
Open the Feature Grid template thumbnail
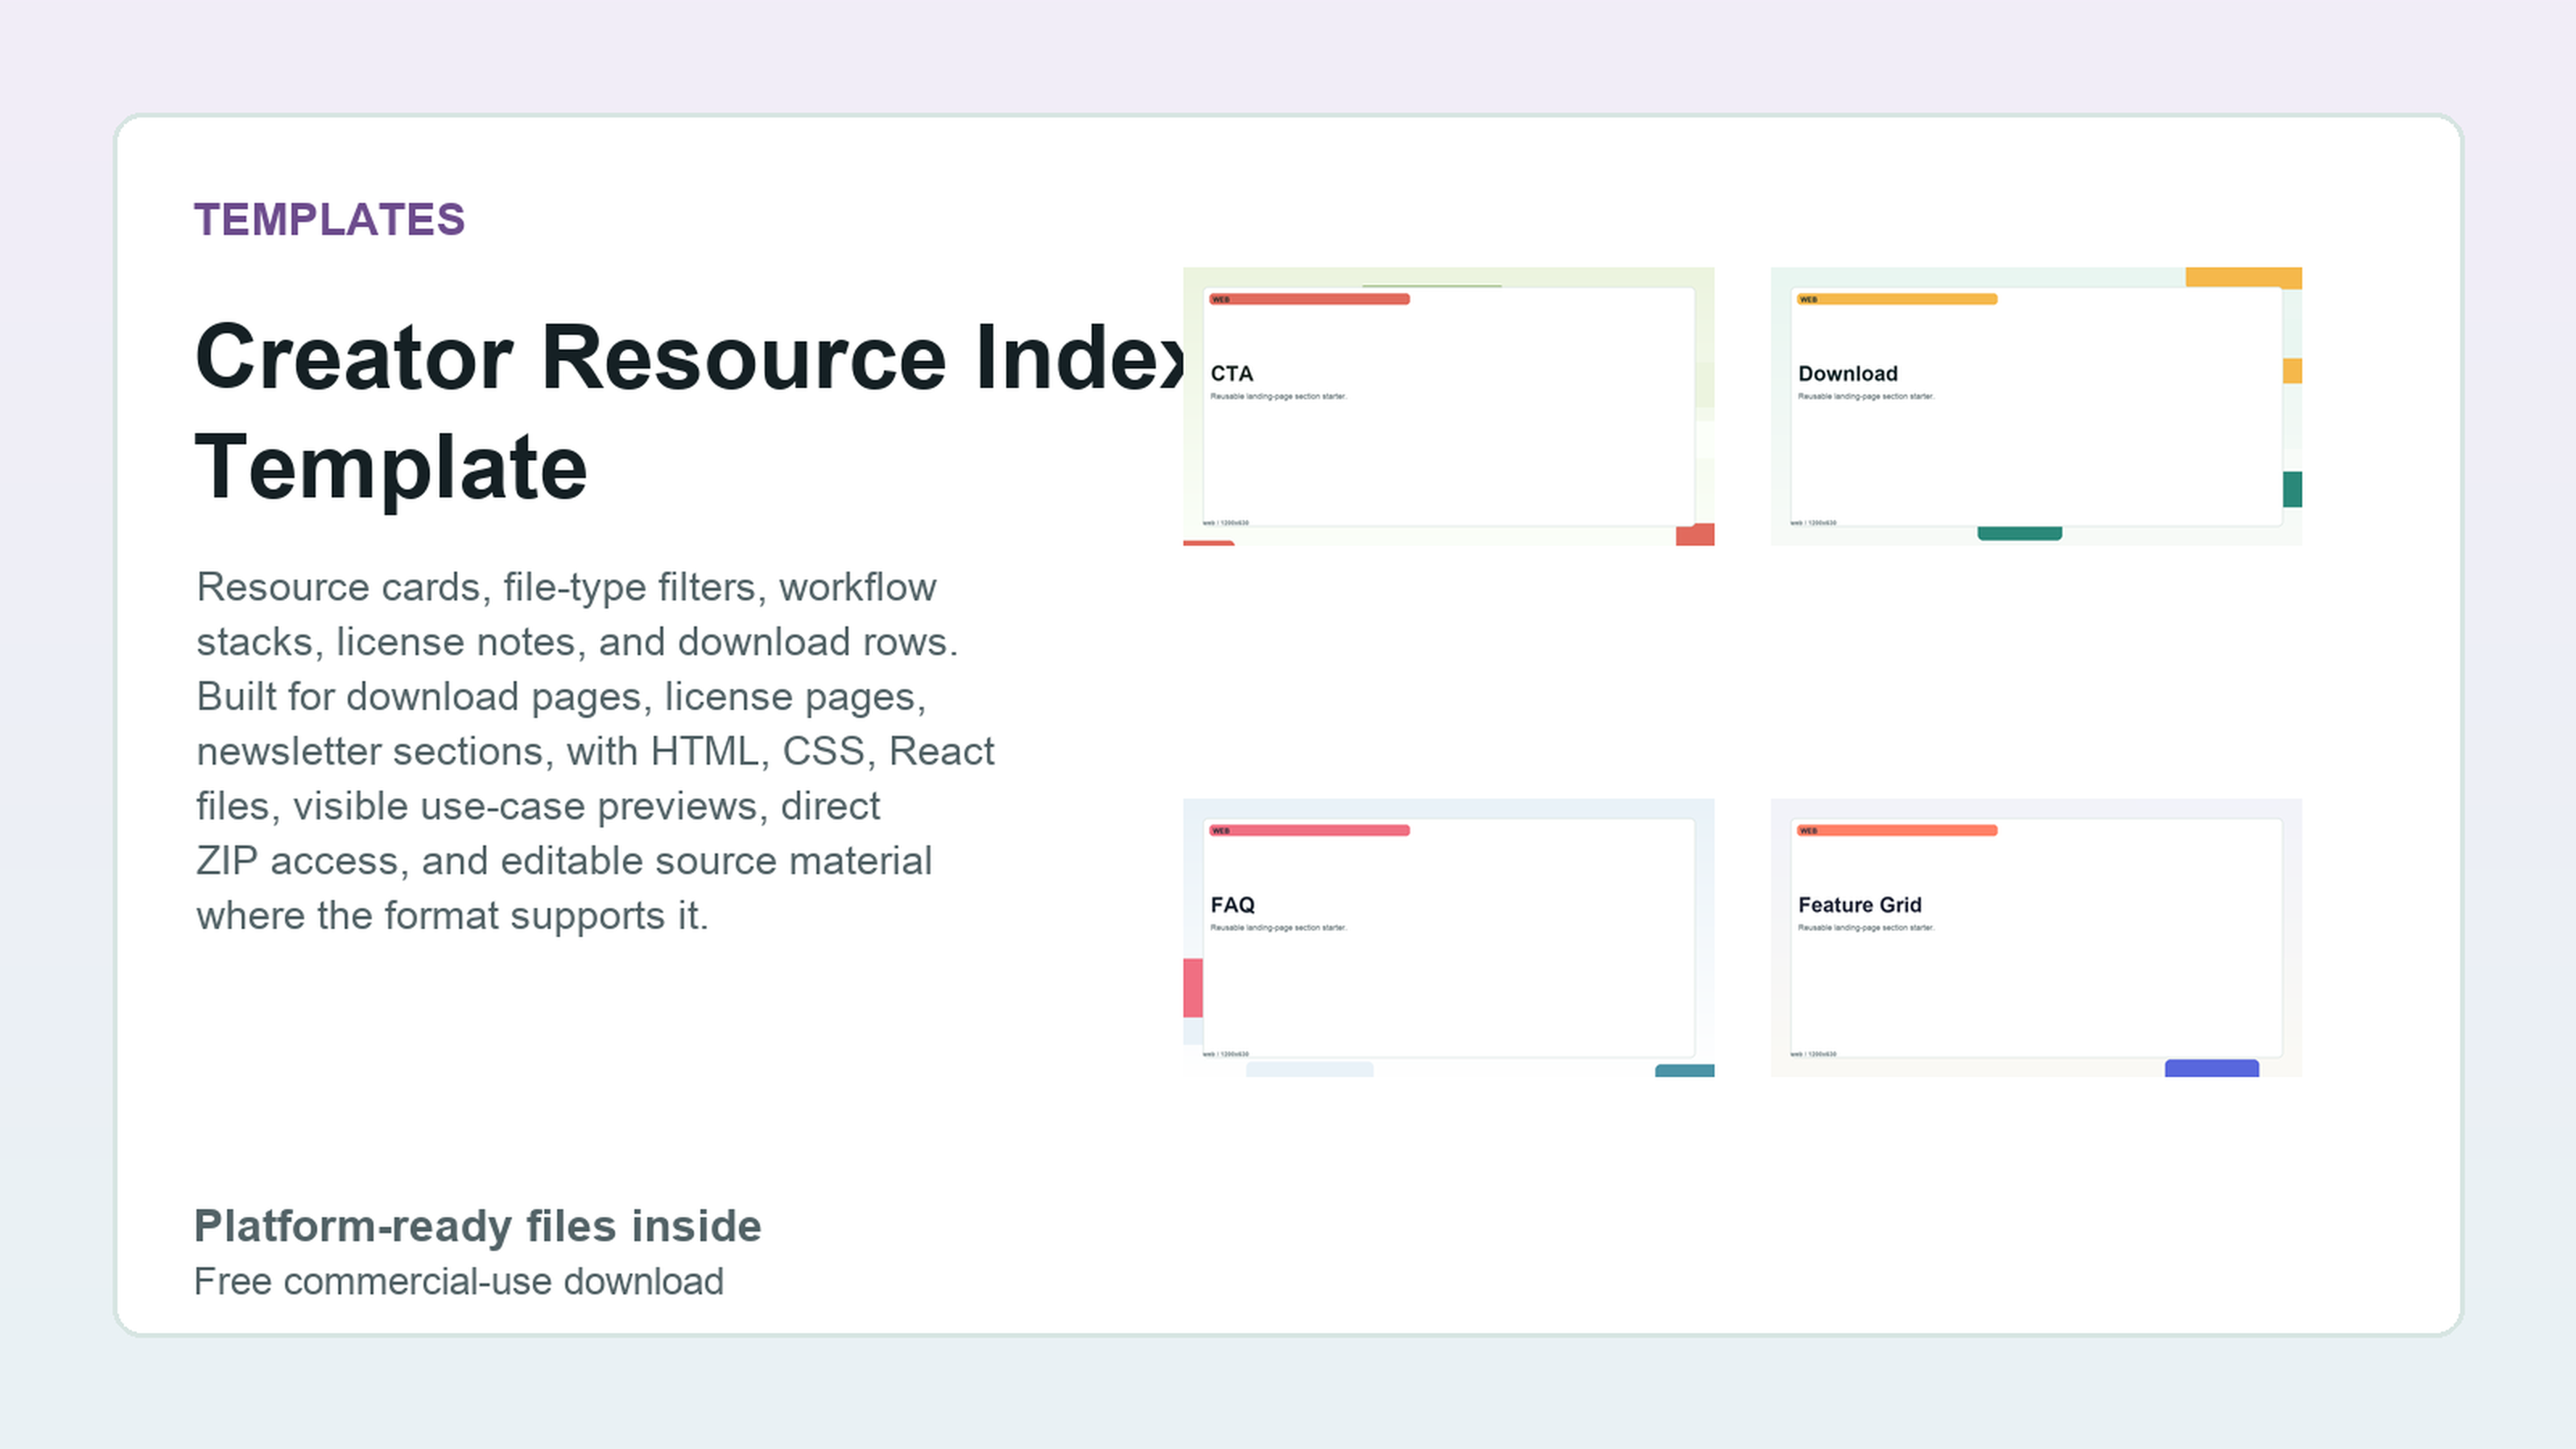pos(2036,937)
